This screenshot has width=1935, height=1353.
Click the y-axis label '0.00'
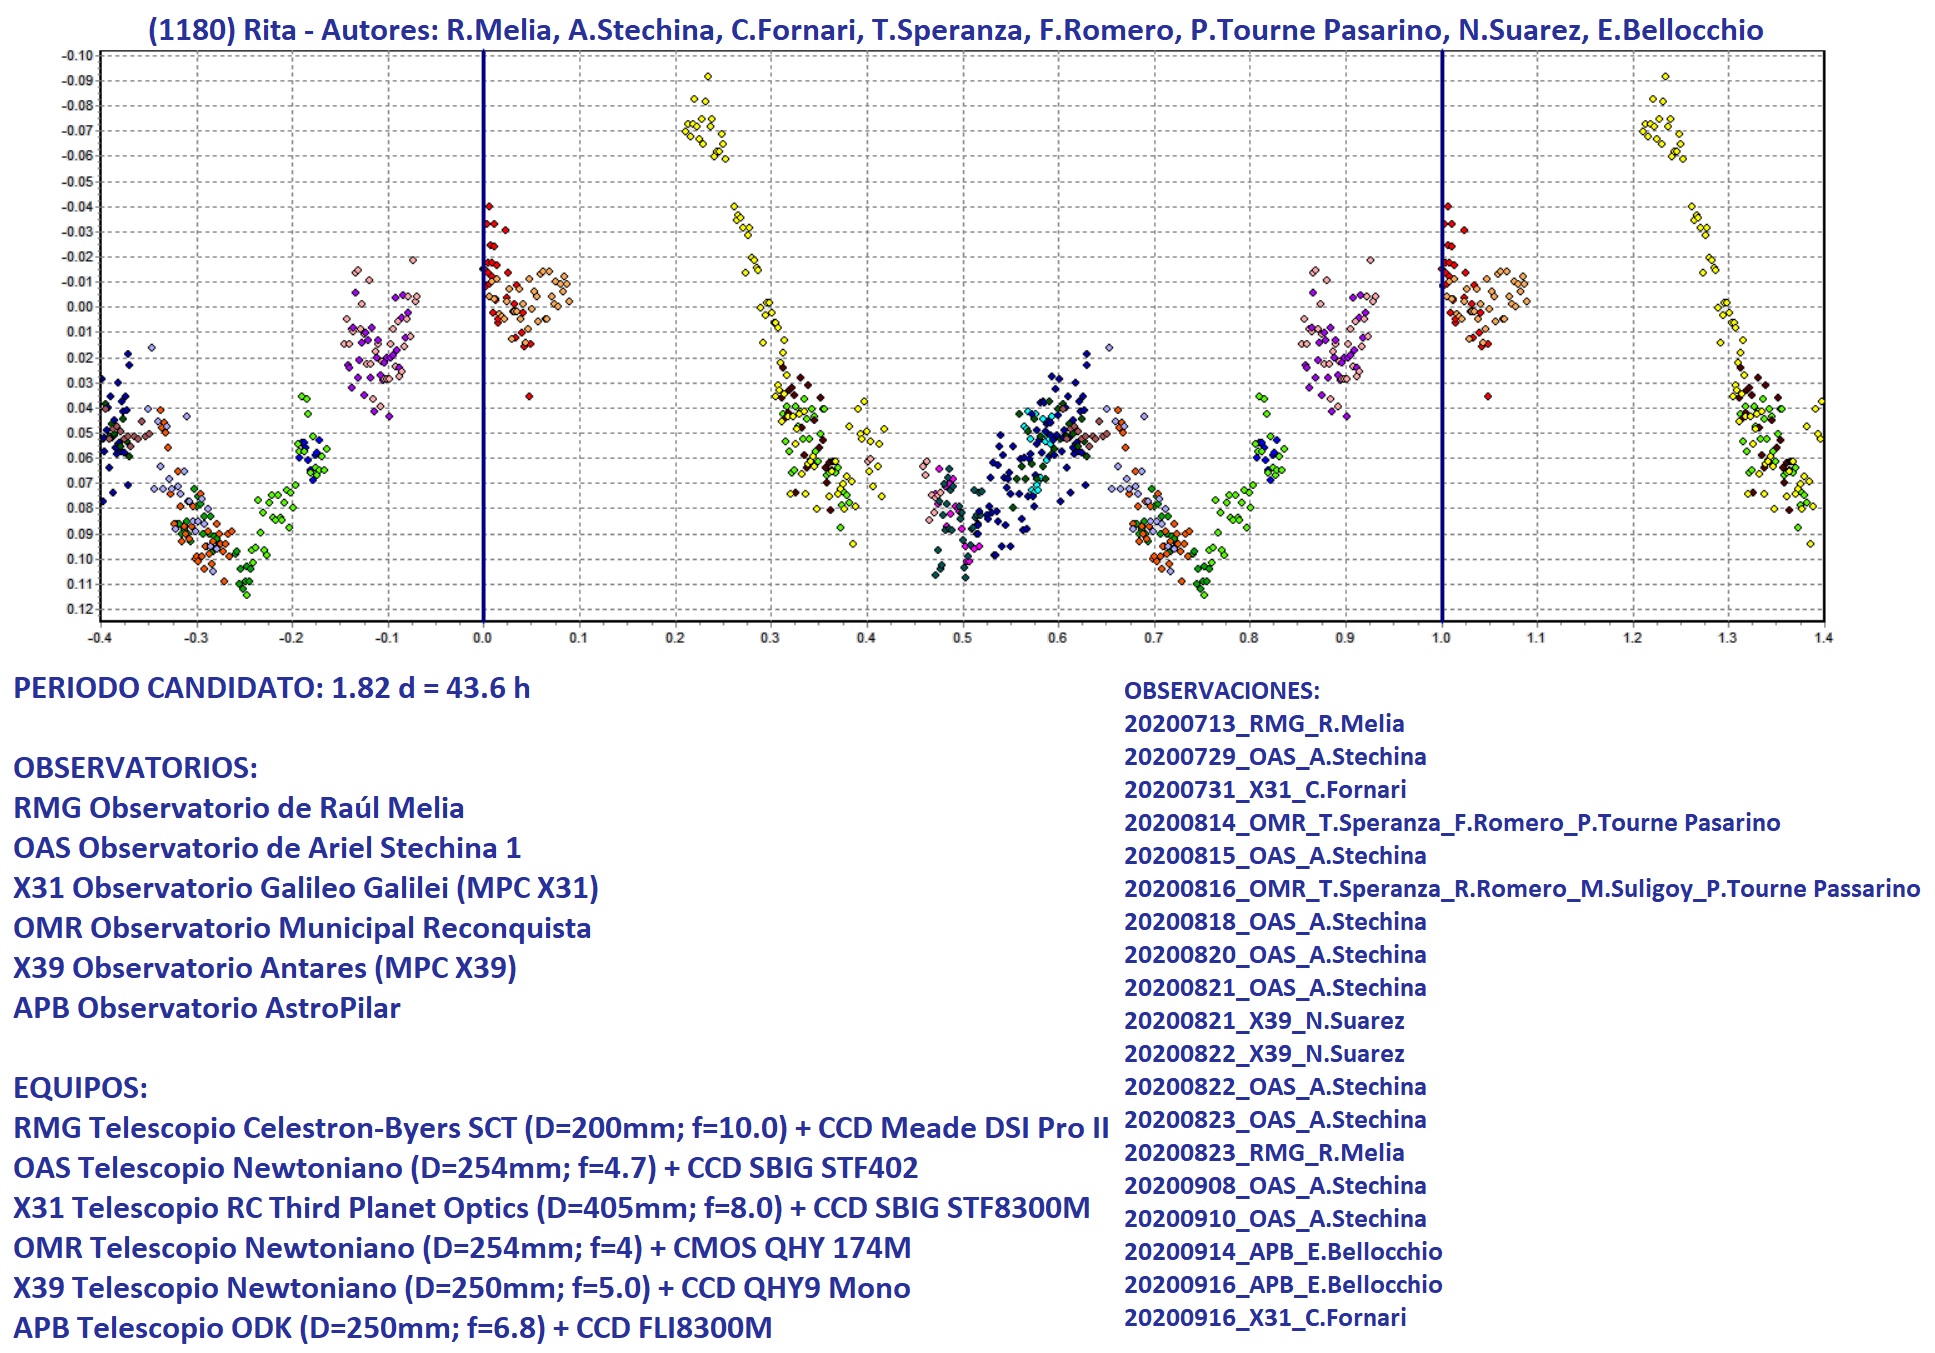(x=80, y=307)
